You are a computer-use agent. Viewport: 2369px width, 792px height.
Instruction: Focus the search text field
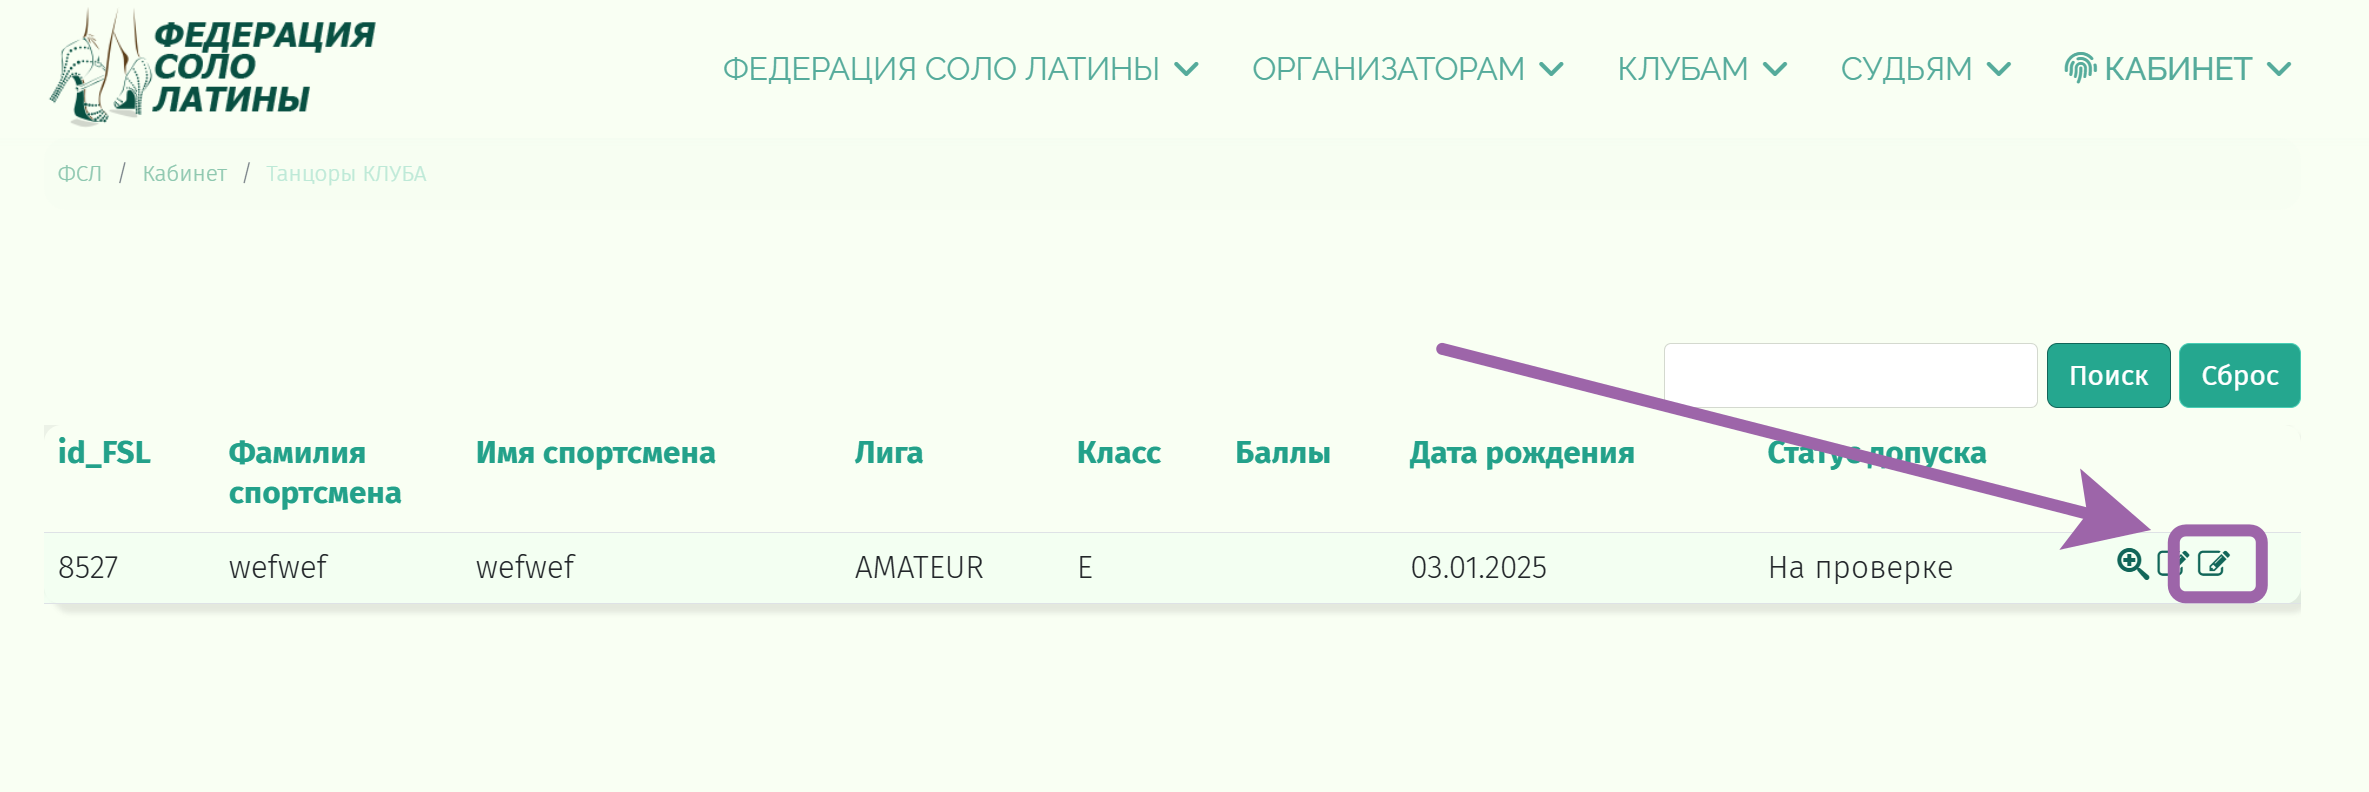(x=1850, y=376)
